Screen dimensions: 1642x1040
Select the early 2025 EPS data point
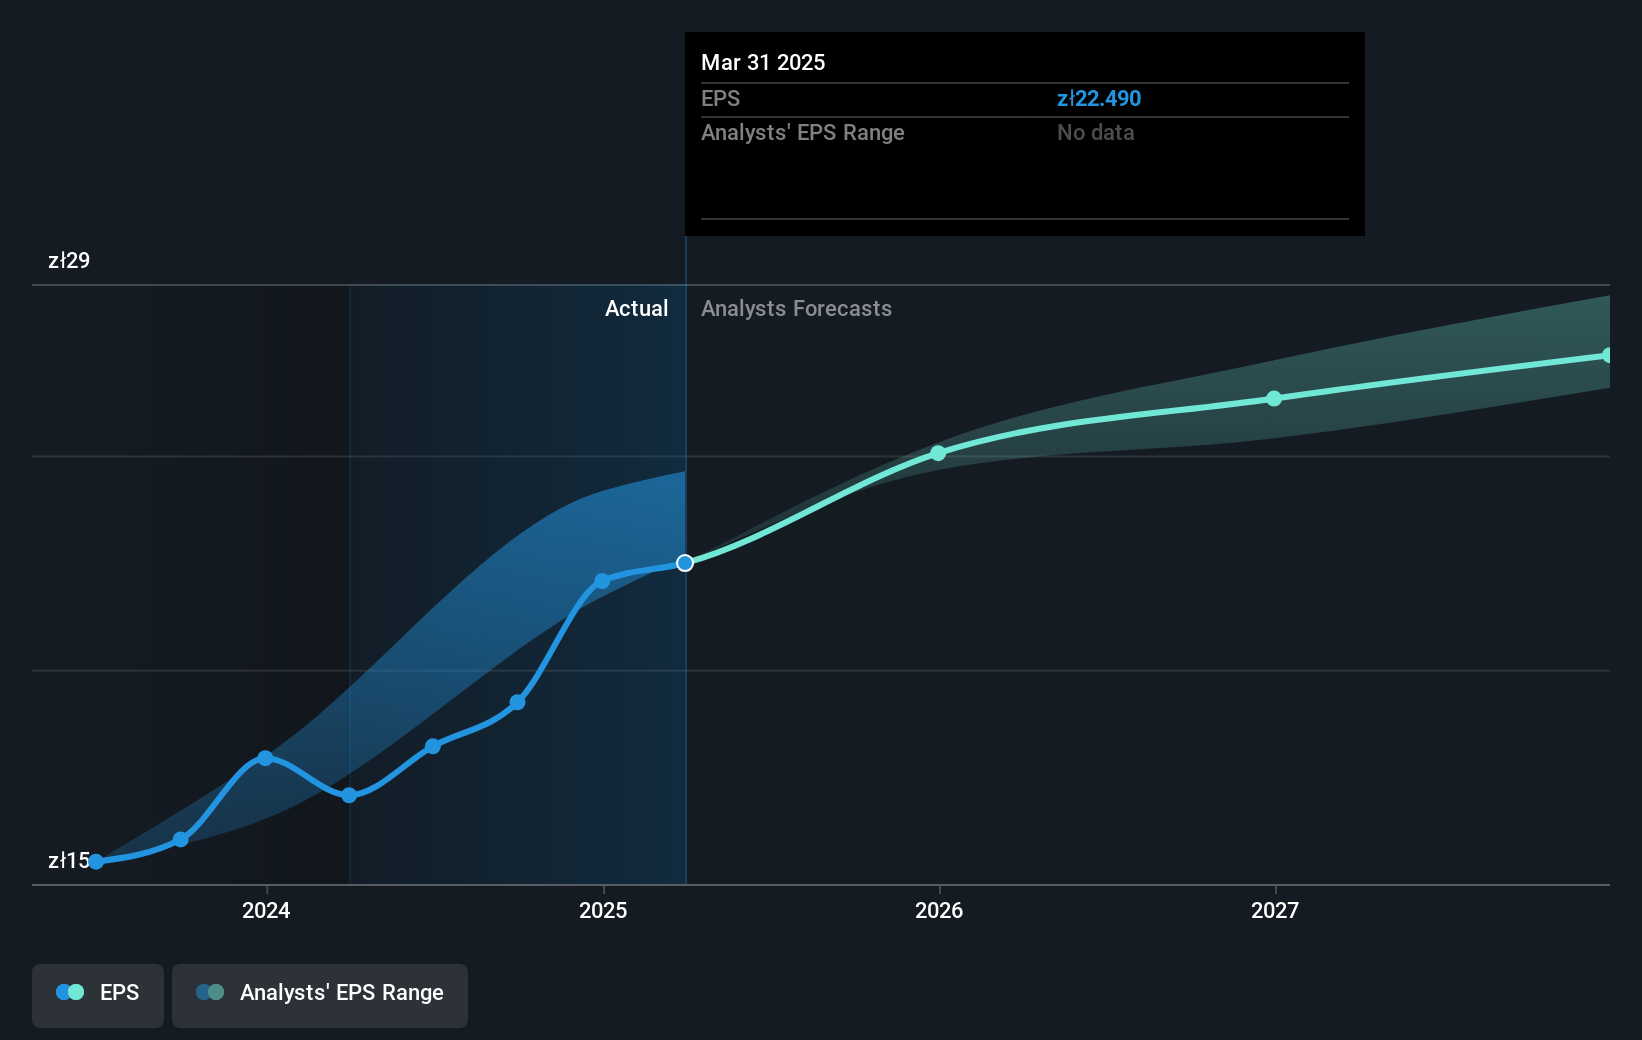click(602, 581)
